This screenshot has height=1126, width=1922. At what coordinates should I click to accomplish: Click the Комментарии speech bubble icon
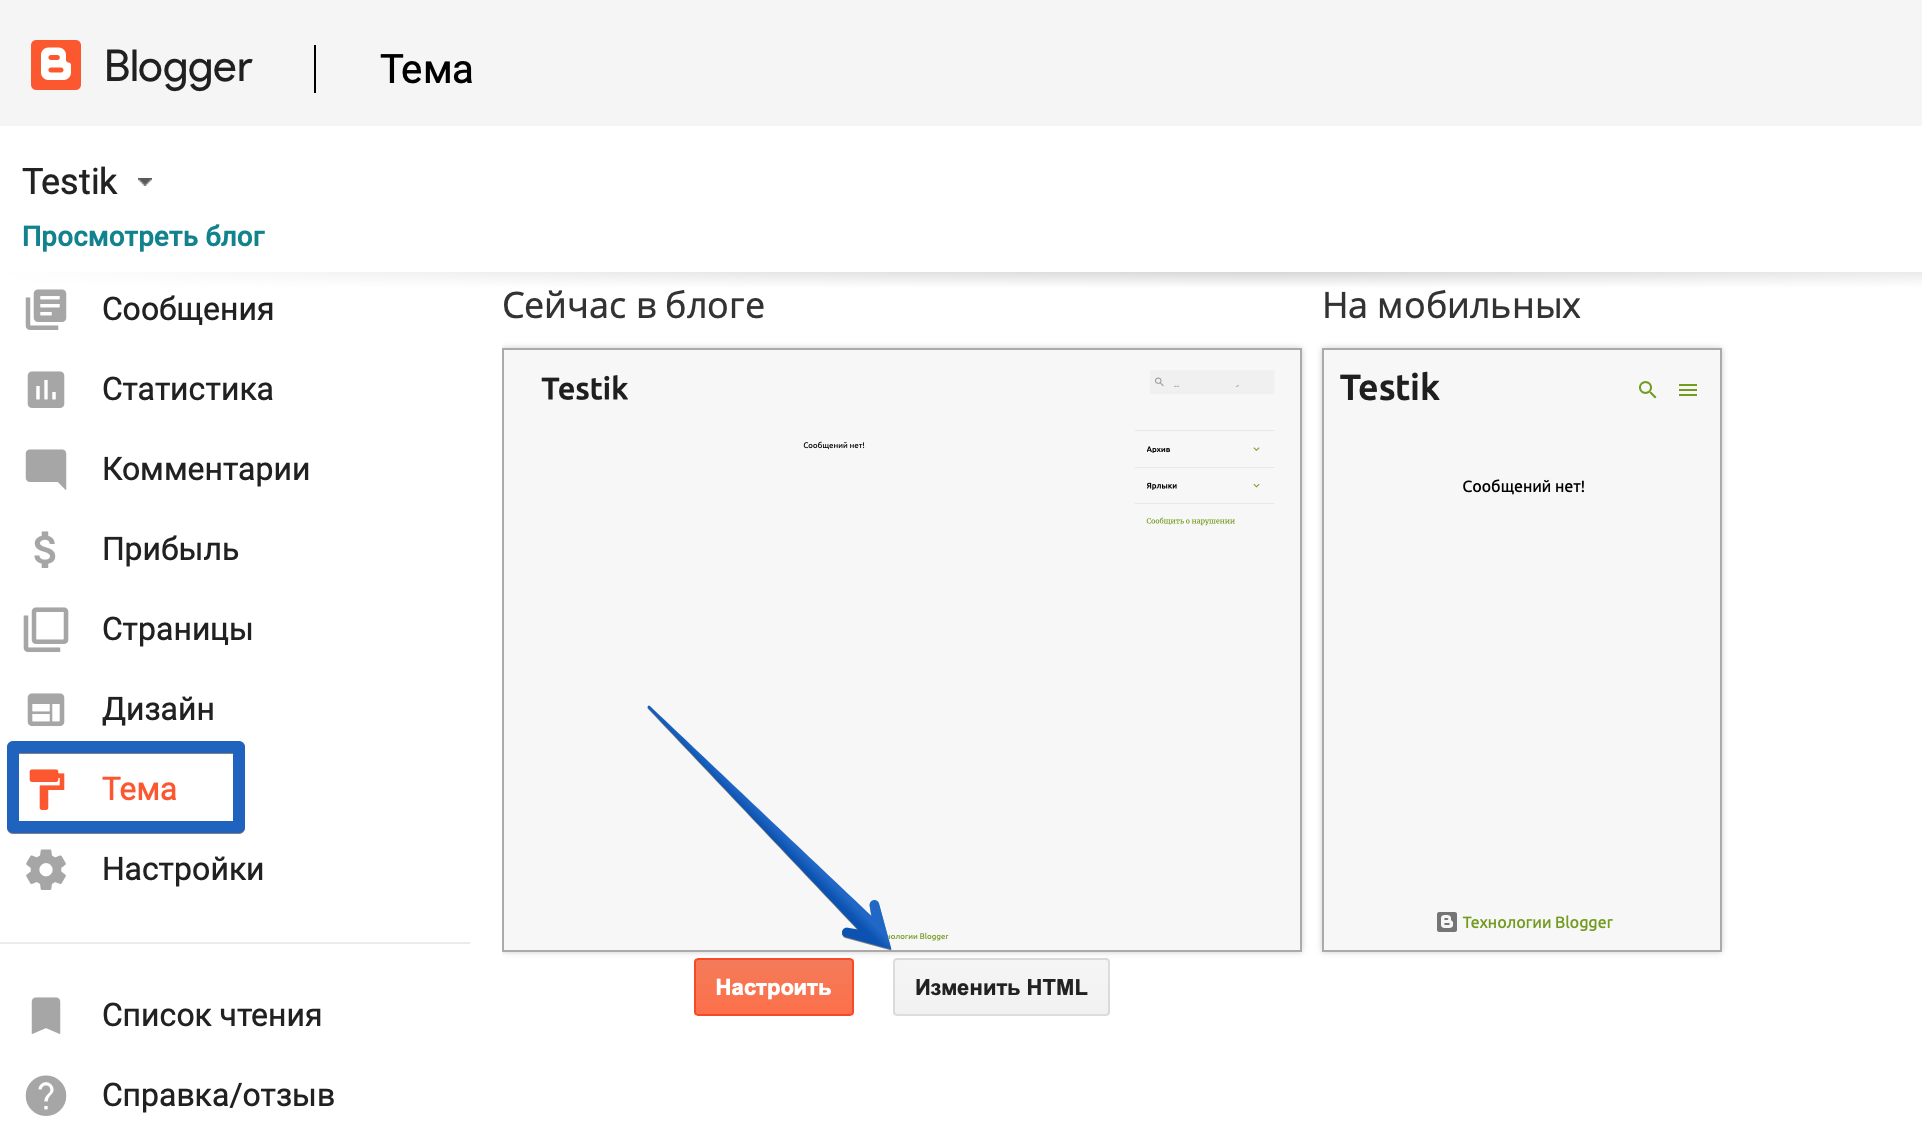46,469
